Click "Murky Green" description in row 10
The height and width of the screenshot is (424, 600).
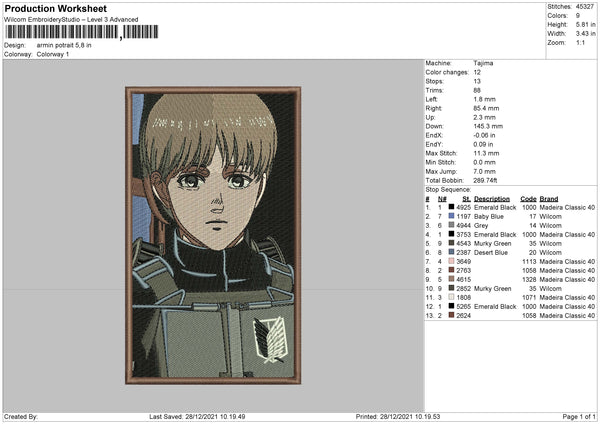pyautogui.click(x=492, y=289)
